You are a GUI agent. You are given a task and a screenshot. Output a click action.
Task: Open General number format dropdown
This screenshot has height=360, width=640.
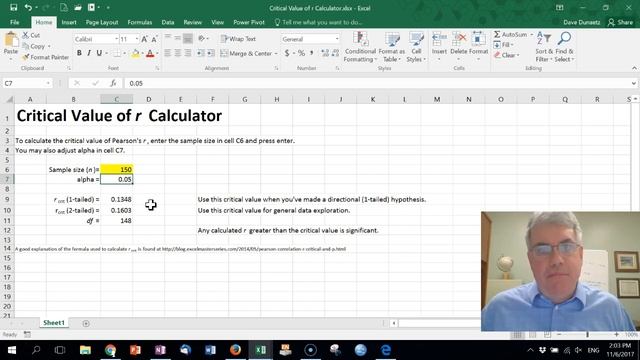tap(337, 39)
